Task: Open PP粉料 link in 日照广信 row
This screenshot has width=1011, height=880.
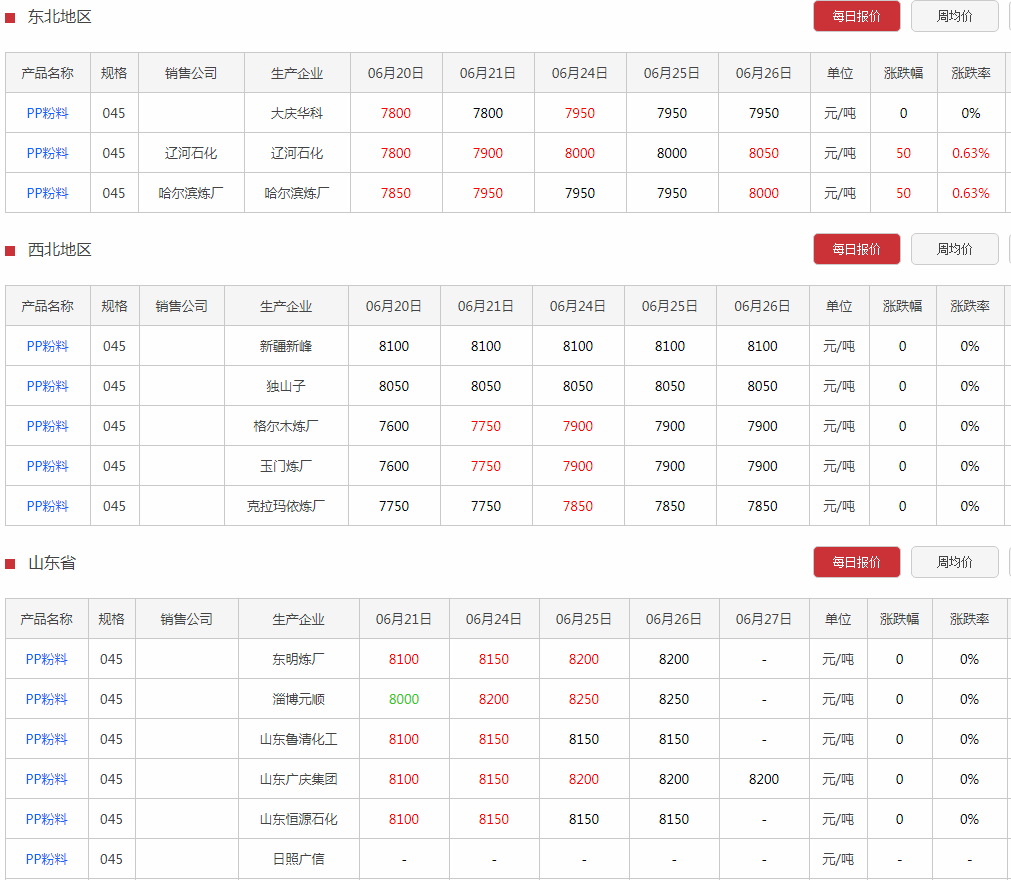Action: point(46,859)
